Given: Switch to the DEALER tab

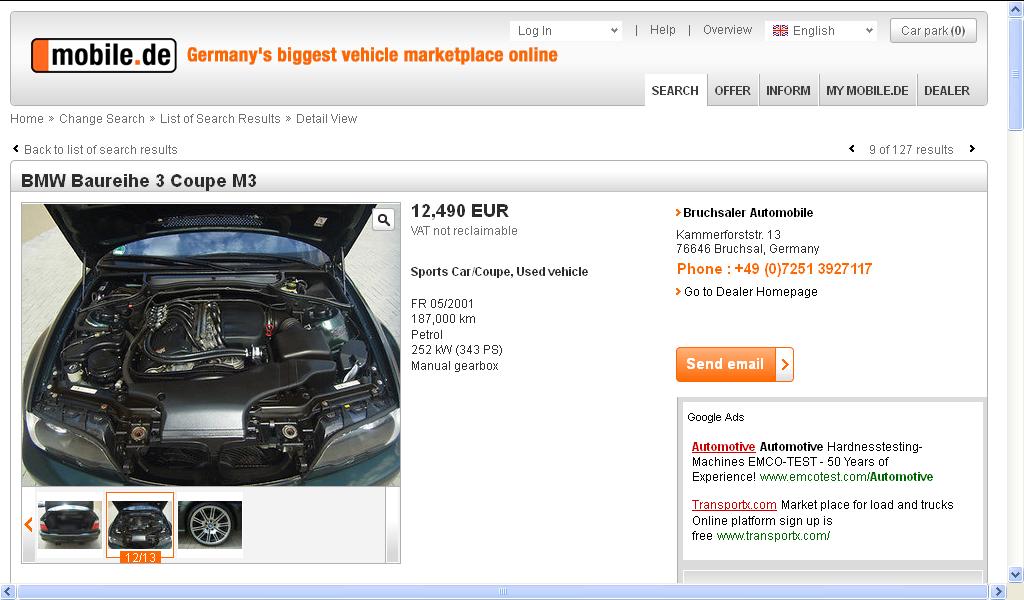Looking at the screenshot, I should coord(947,91).
